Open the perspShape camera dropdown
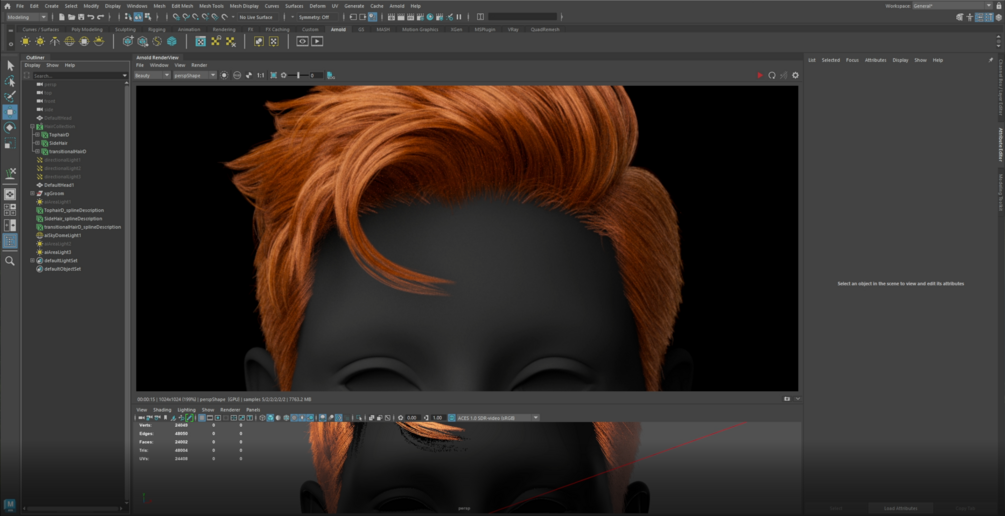Screen dimensions: 1005x516 click(195, 75)
